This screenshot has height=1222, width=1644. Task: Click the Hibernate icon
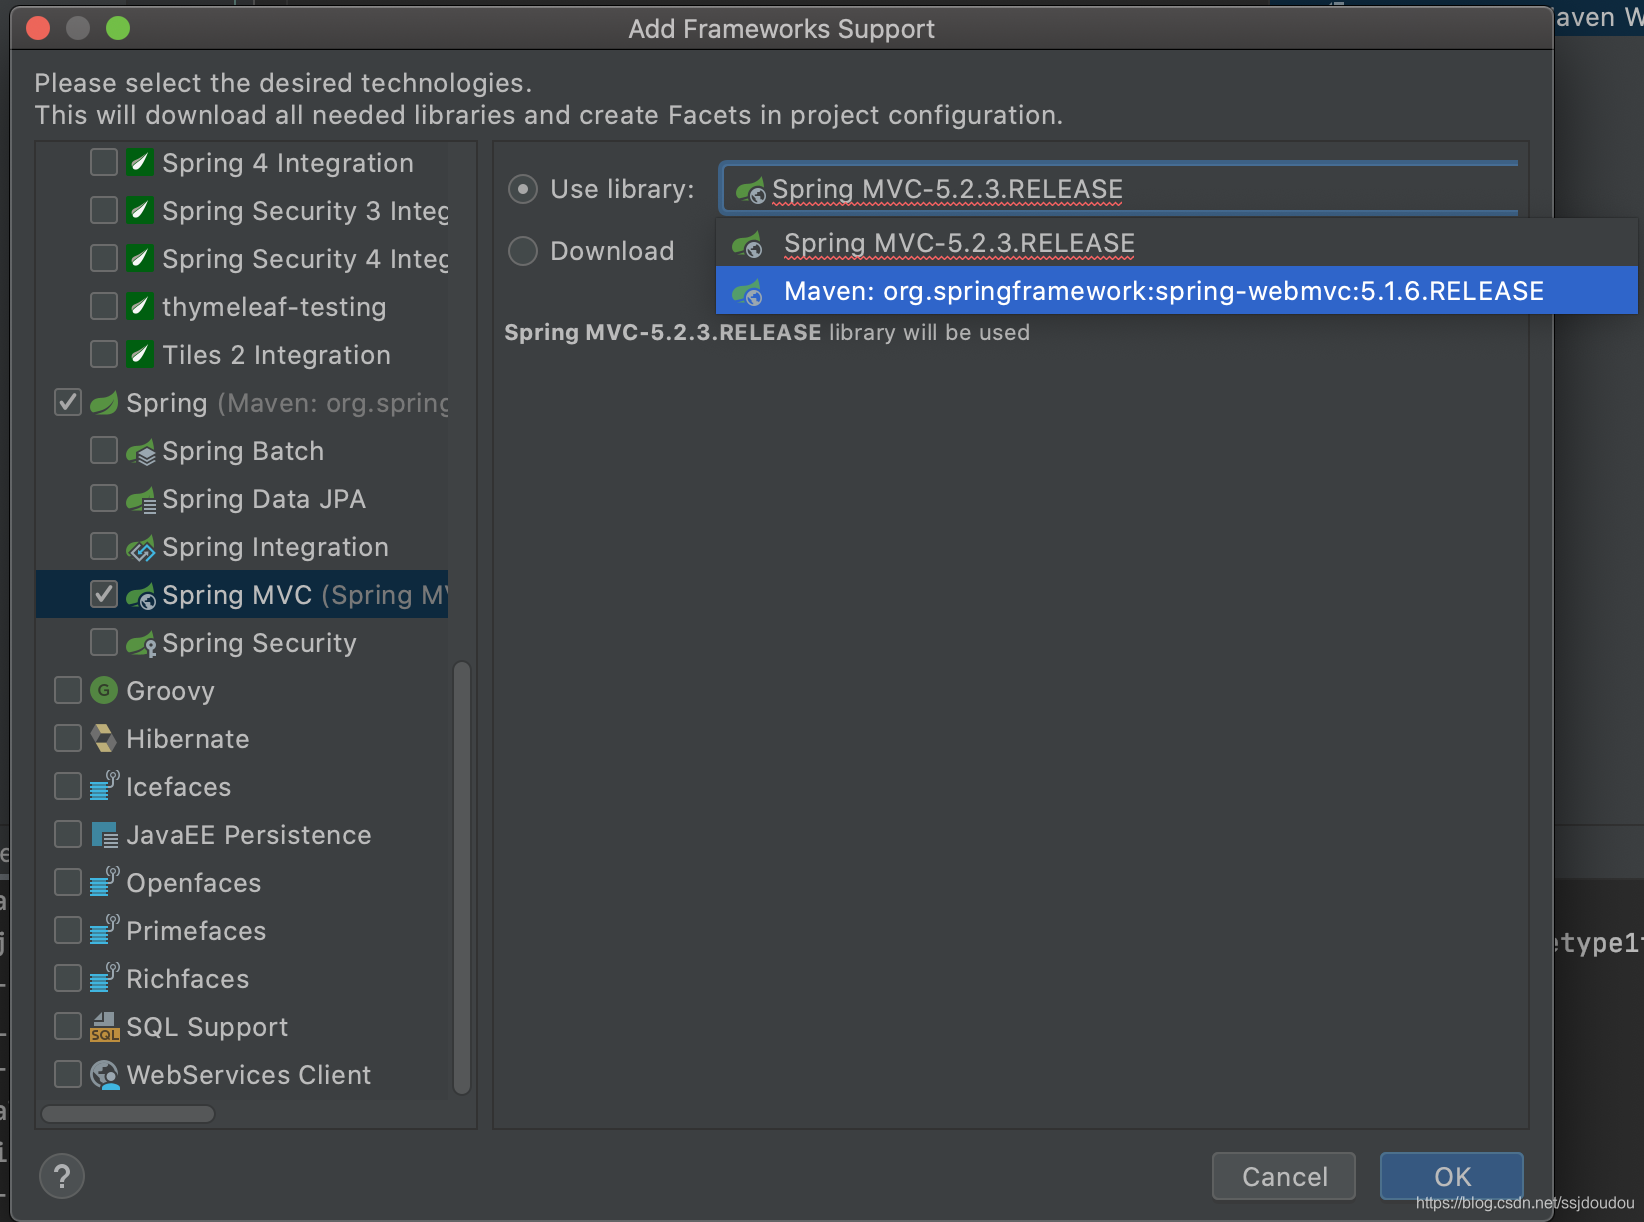pyautogui.click(x=104, y=738)
